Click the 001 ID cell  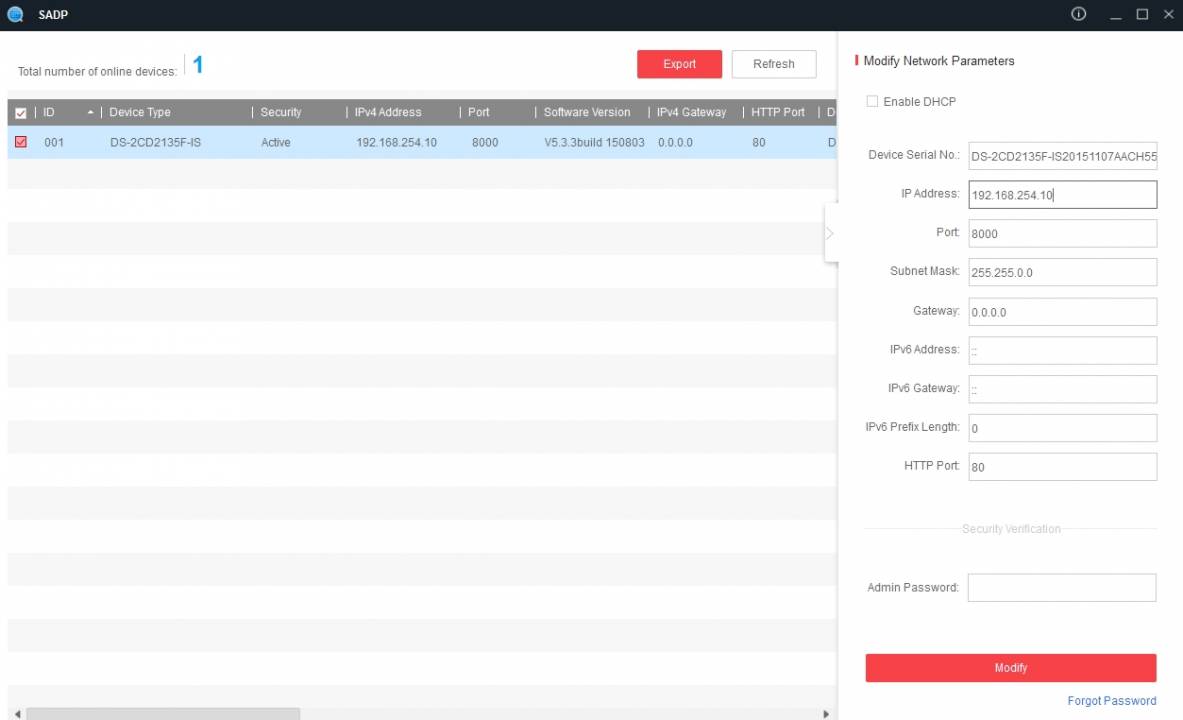(x=54, y=142)
